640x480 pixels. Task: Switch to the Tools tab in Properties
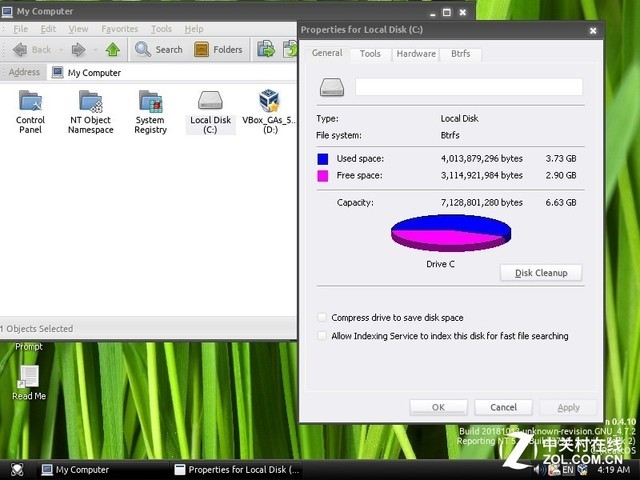[370, 54]
